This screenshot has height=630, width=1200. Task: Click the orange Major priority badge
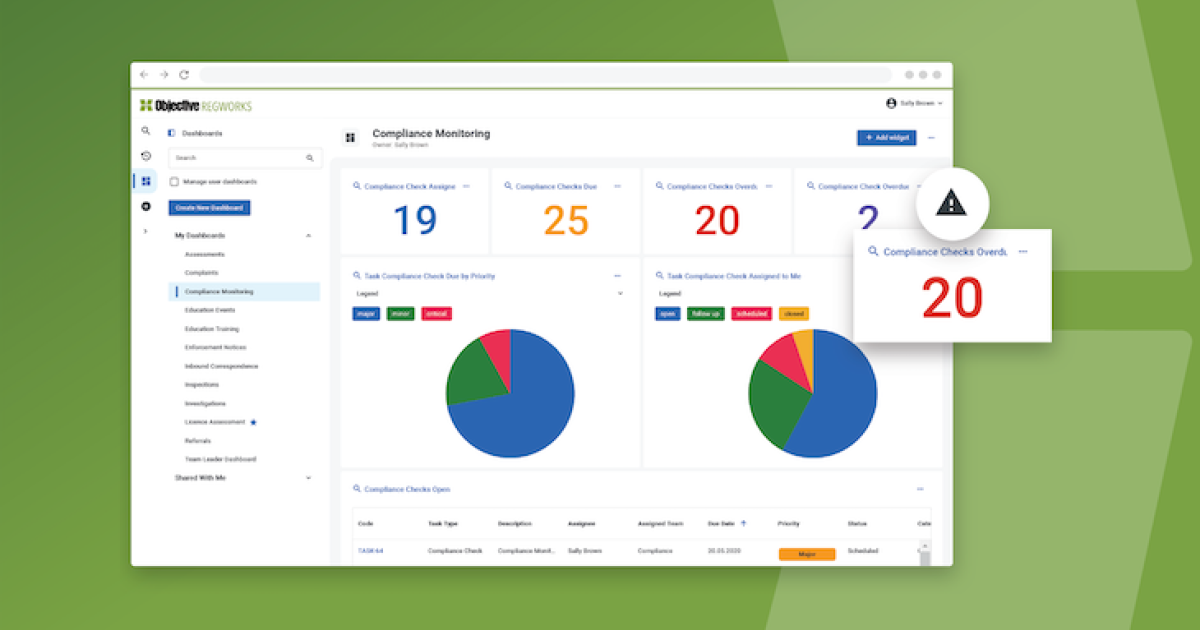[x=806, y=553]
